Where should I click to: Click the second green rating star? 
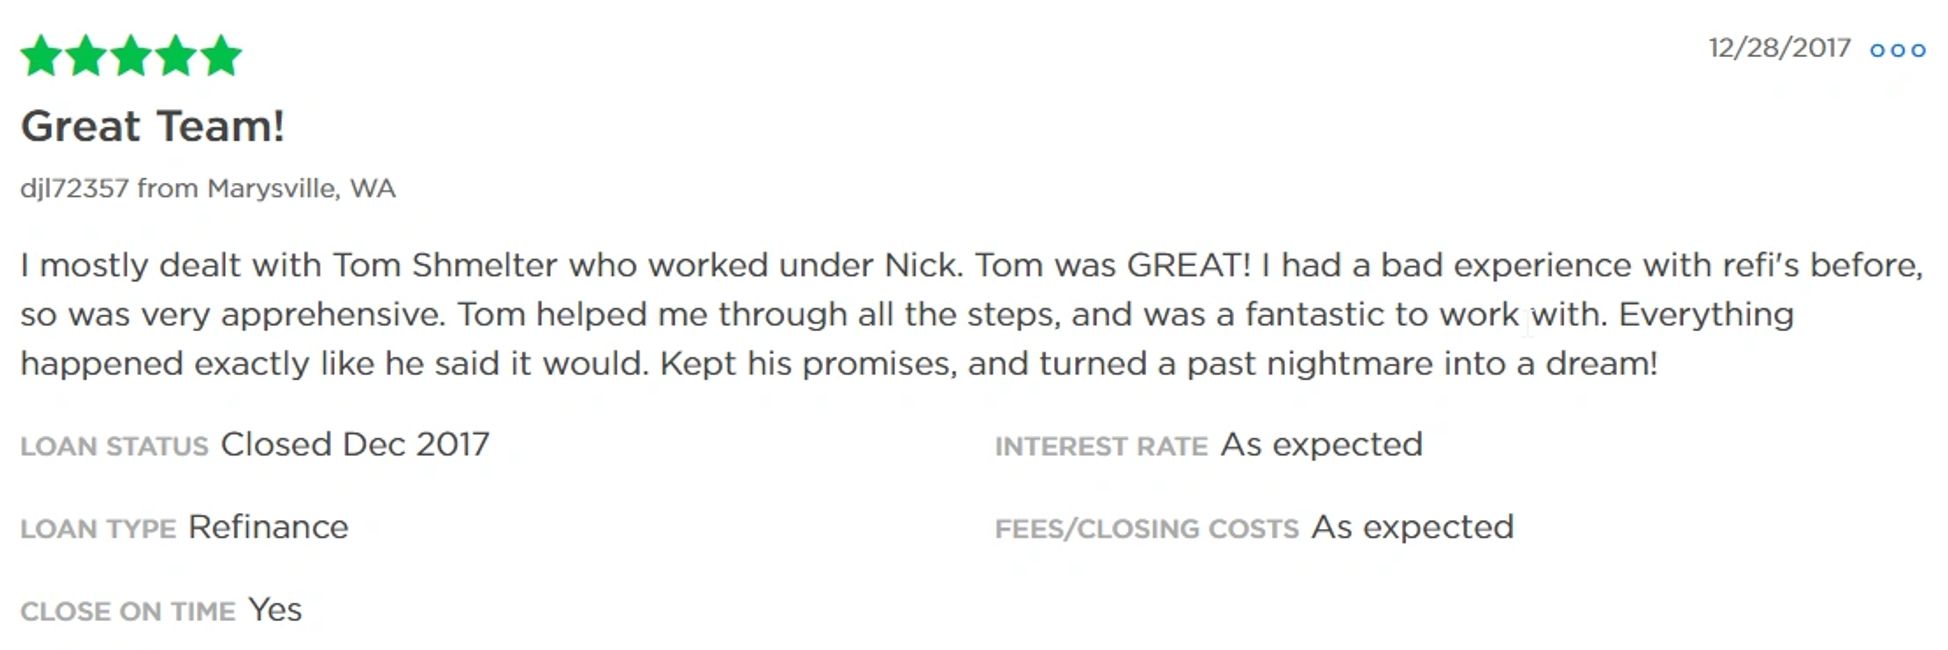tap(86, 56)
